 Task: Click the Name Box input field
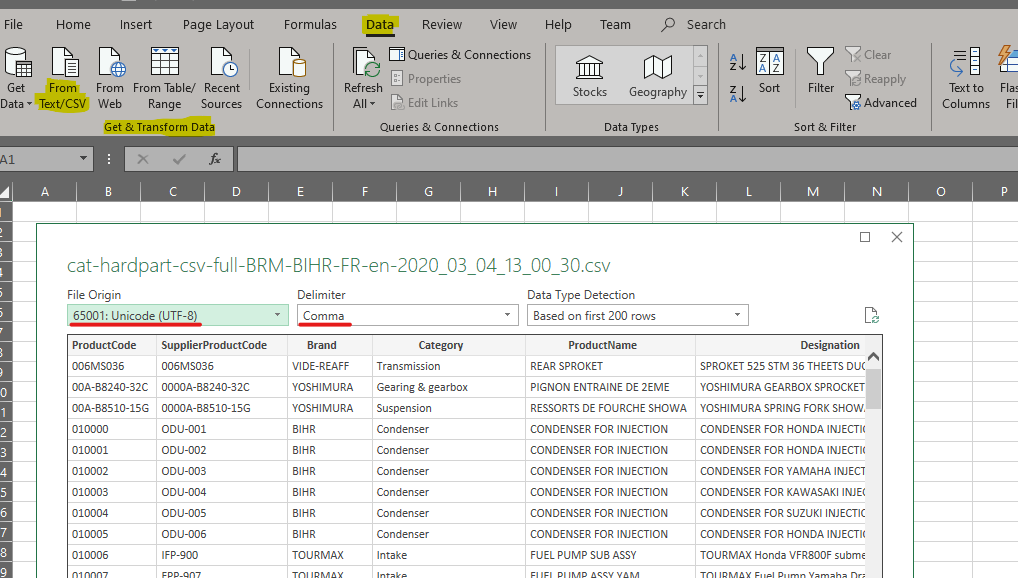(38, 159)
